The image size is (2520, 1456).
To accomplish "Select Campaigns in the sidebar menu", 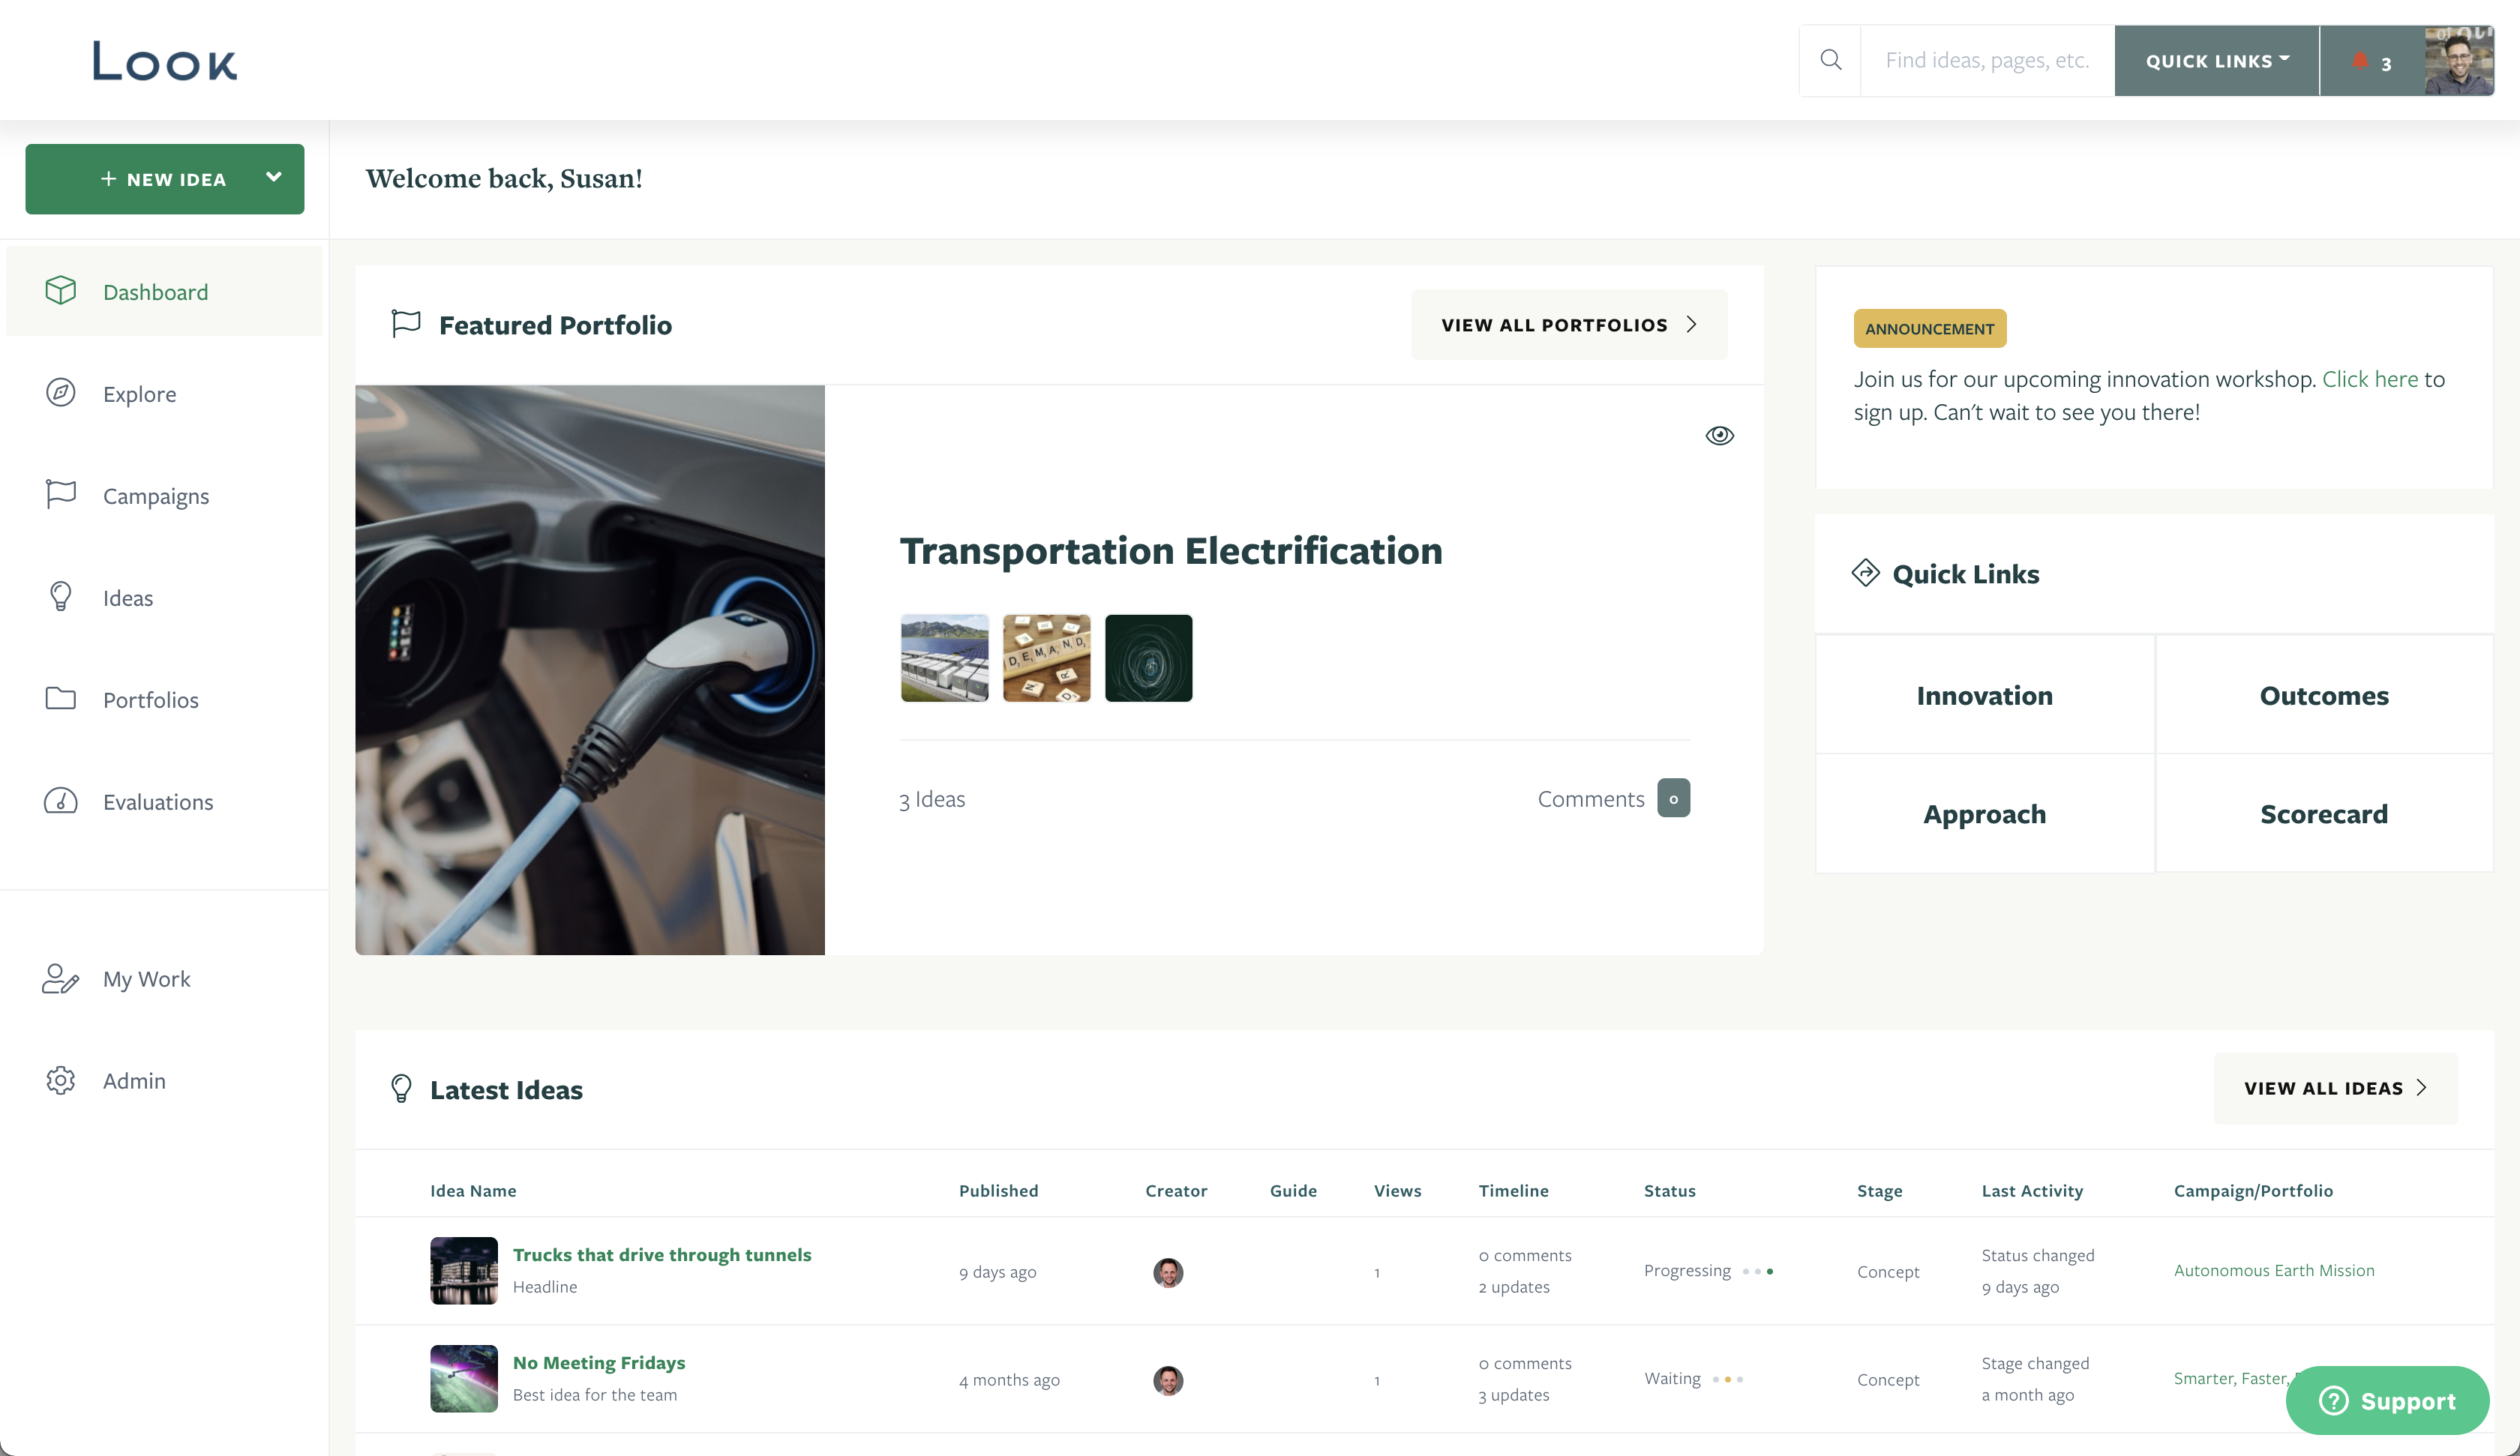I will [156, 495].
